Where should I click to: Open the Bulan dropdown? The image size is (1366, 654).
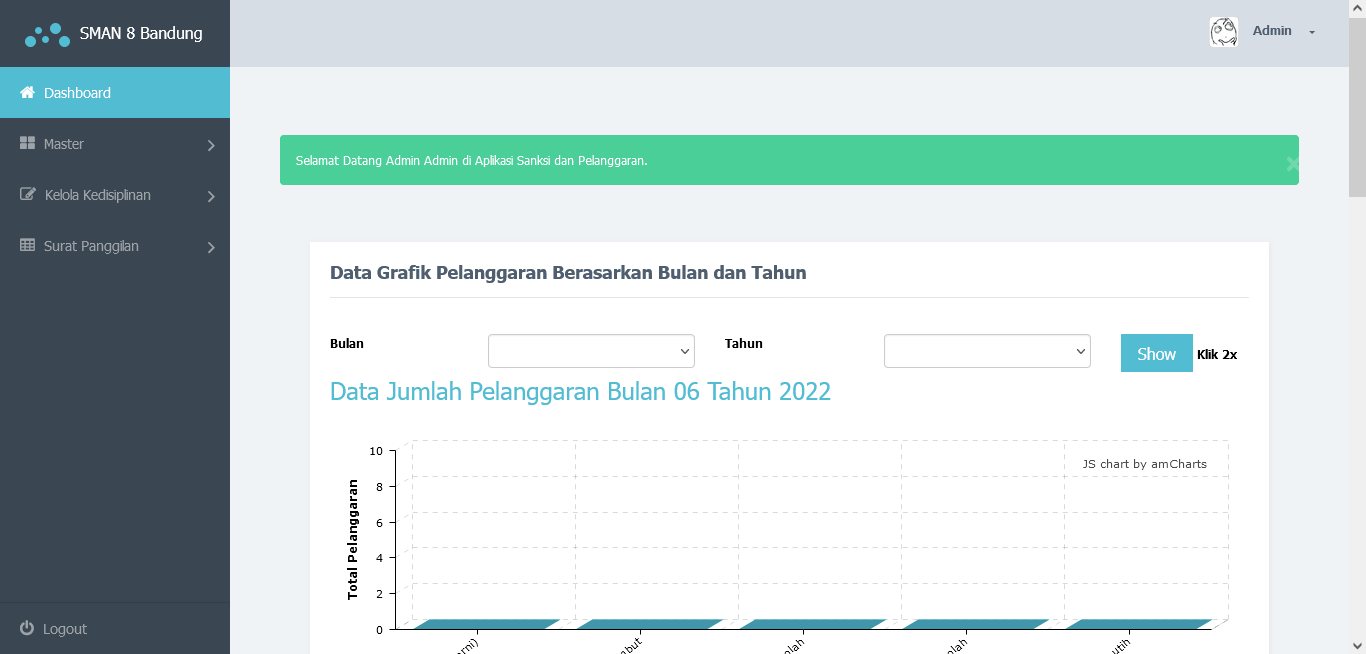(591, 351)
